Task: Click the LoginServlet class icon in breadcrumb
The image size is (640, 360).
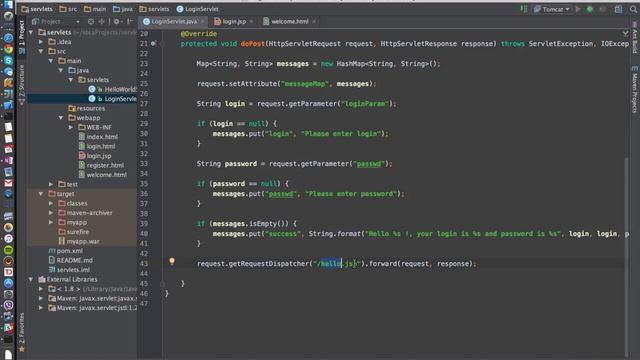Action: pyautogui.click(x=180, y=9)
